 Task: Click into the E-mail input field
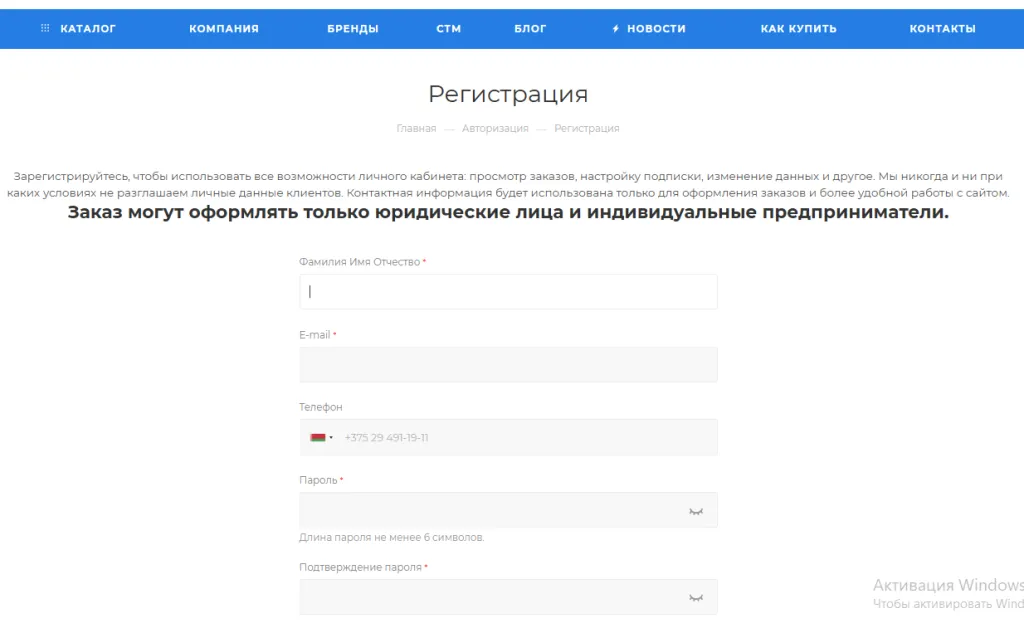click(508, 365)
